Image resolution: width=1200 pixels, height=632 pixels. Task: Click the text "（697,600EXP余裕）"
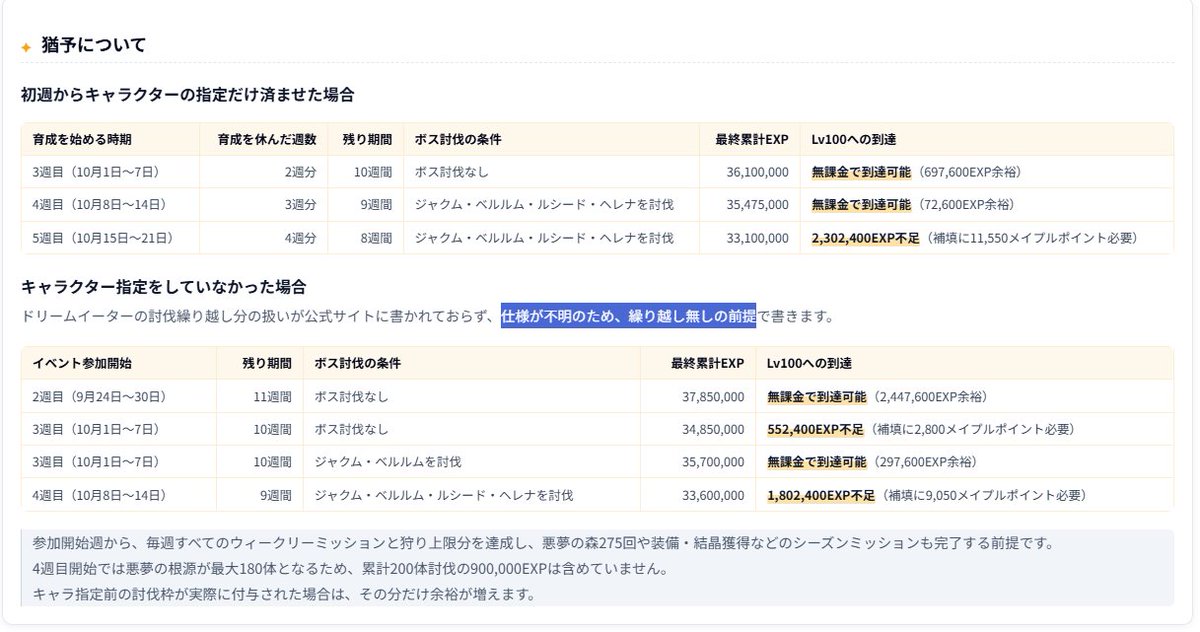968,172
